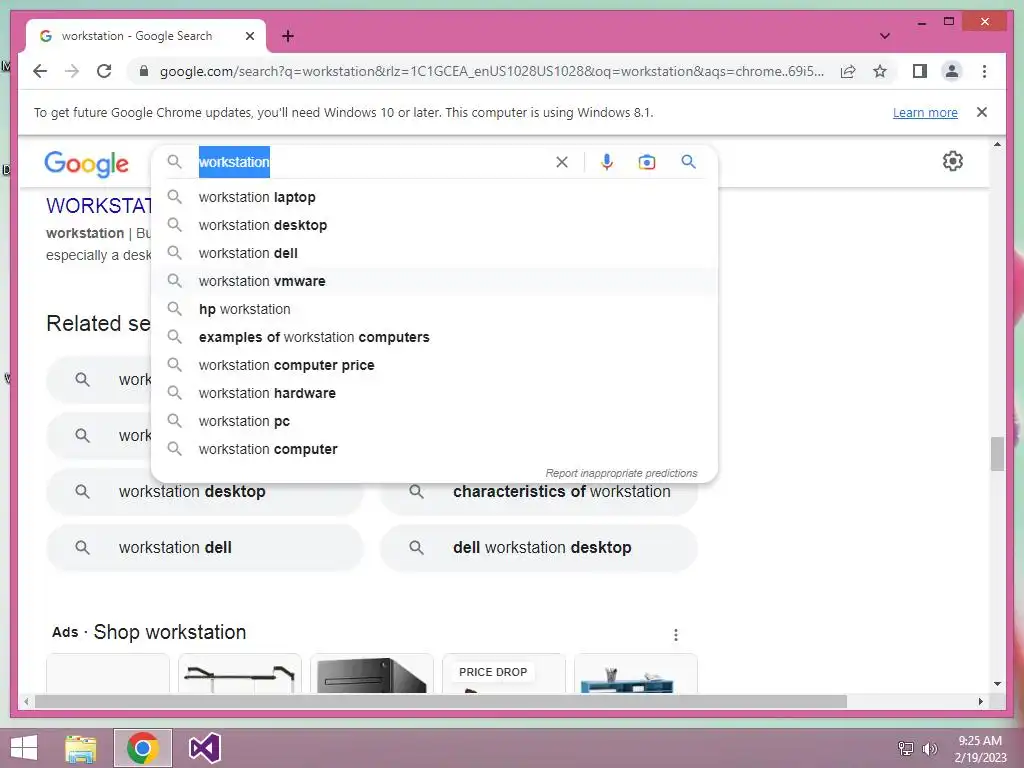The width and height of the screenshot is (1024, 768).
Task: Choose suggestion workstation computer price
Action: (x=434, y=366)
